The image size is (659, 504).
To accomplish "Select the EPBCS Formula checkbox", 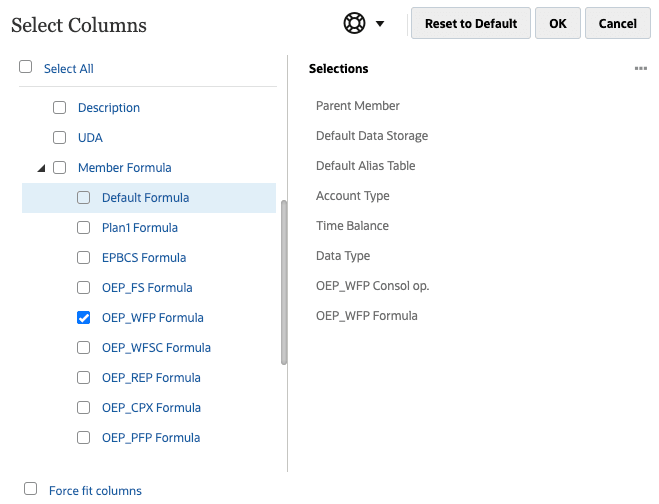I will (84, 258).
